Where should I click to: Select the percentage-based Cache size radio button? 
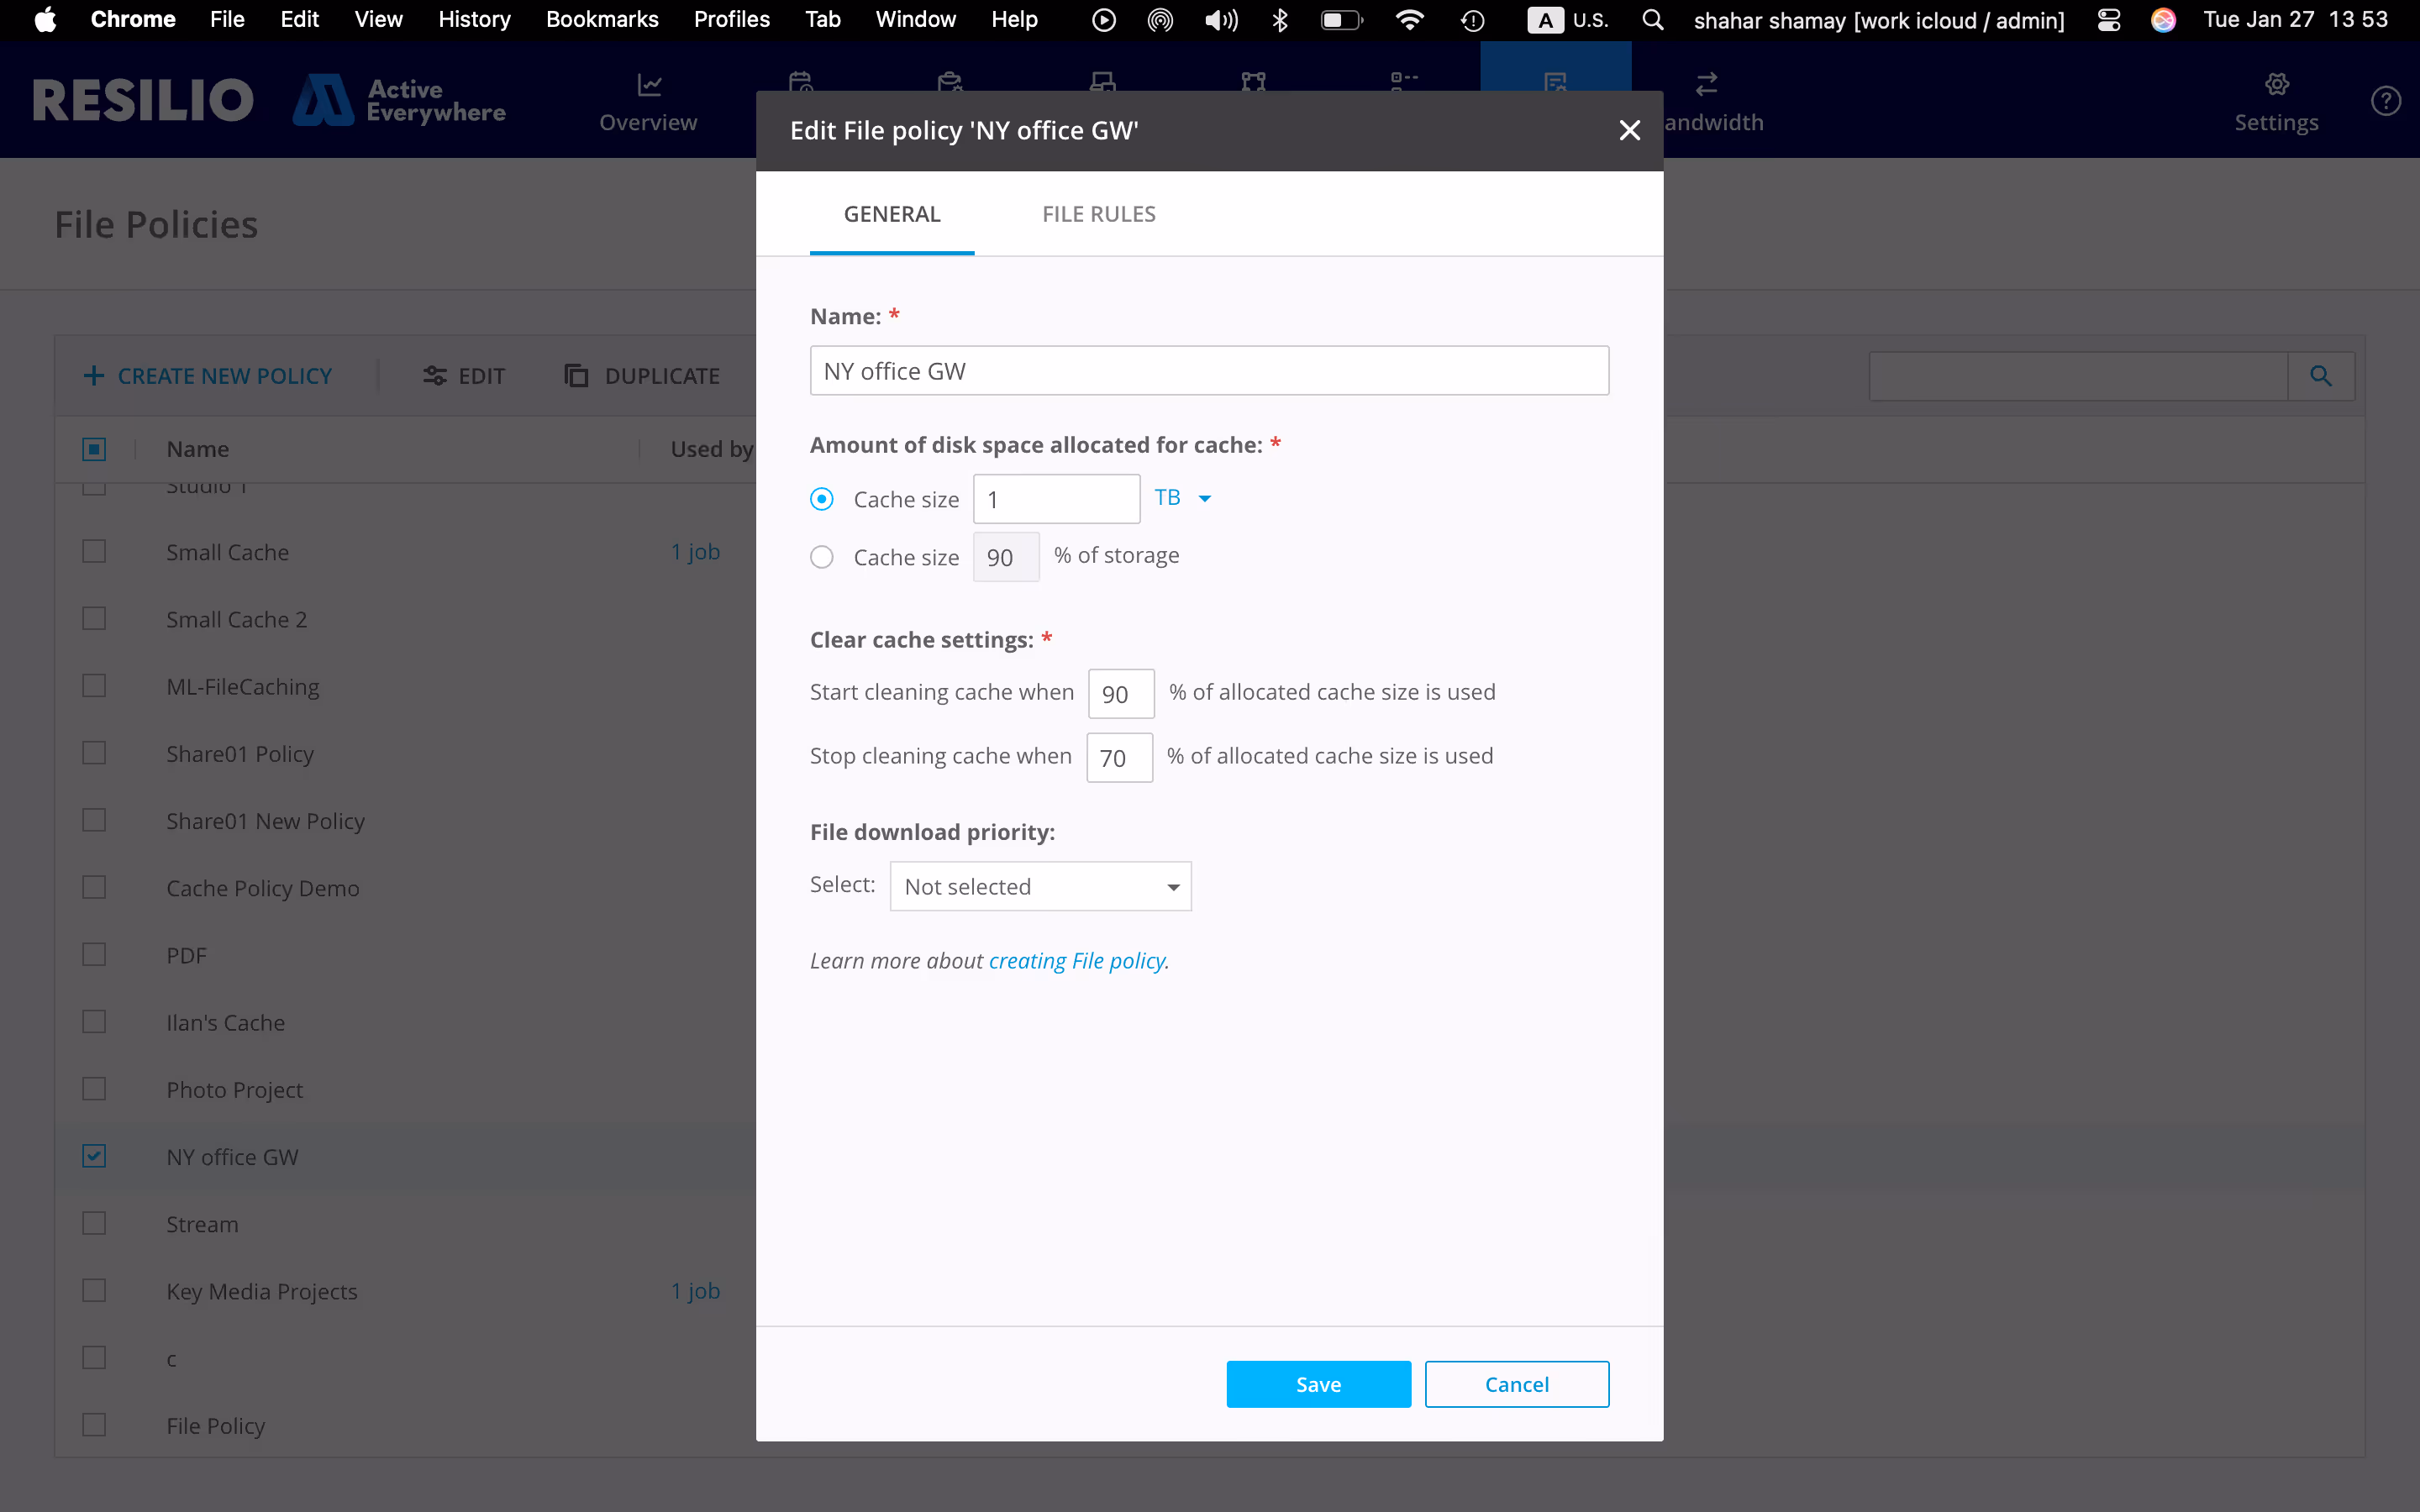click(x=822, y=557)
